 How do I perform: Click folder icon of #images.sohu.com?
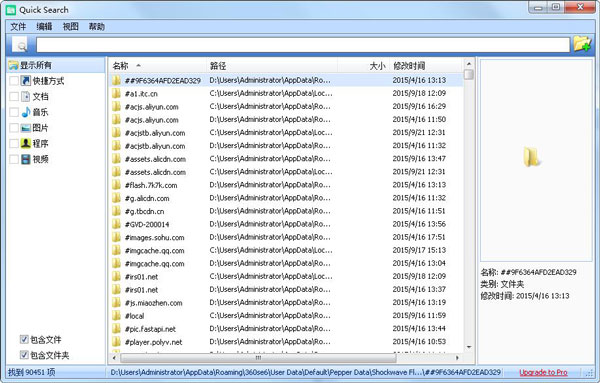pos(116,237)
